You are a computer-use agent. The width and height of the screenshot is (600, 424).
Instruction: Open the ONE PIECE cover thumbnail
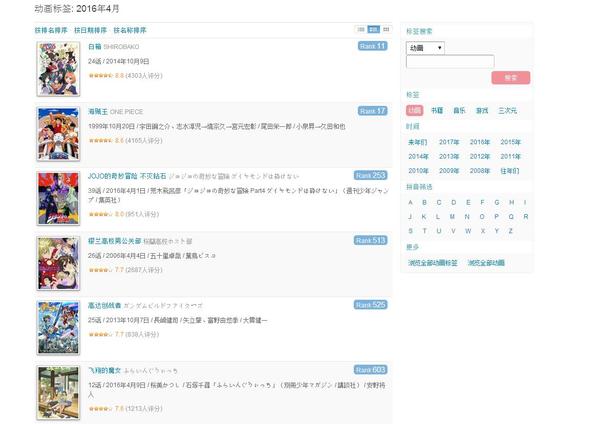pyautogui.click(x=59, y=134)
